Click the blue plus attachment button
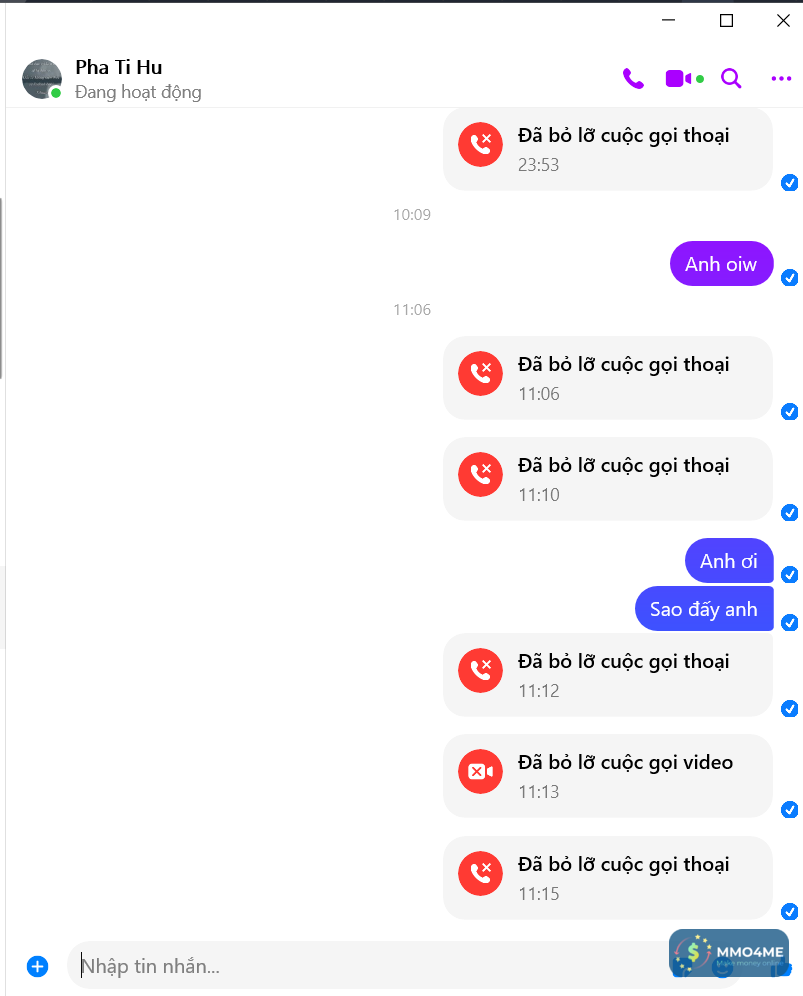This screenshot has height=996, width=803. coord(37,966)
